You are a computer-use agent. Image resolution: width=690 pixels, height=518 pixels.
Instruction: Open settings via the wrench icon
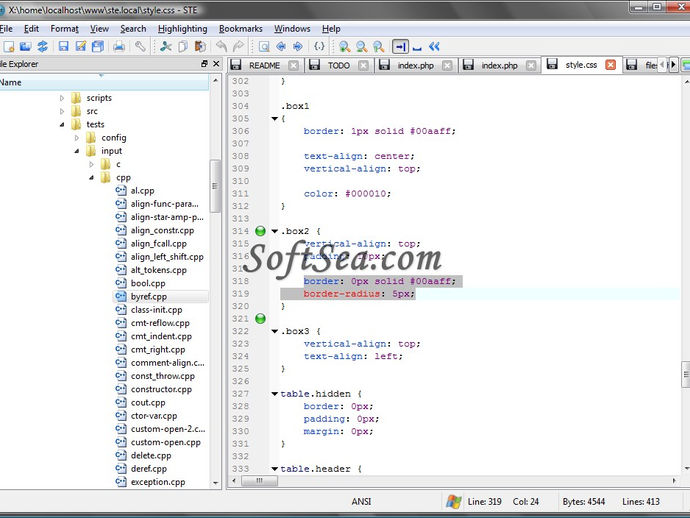click(x=140, y=46)
